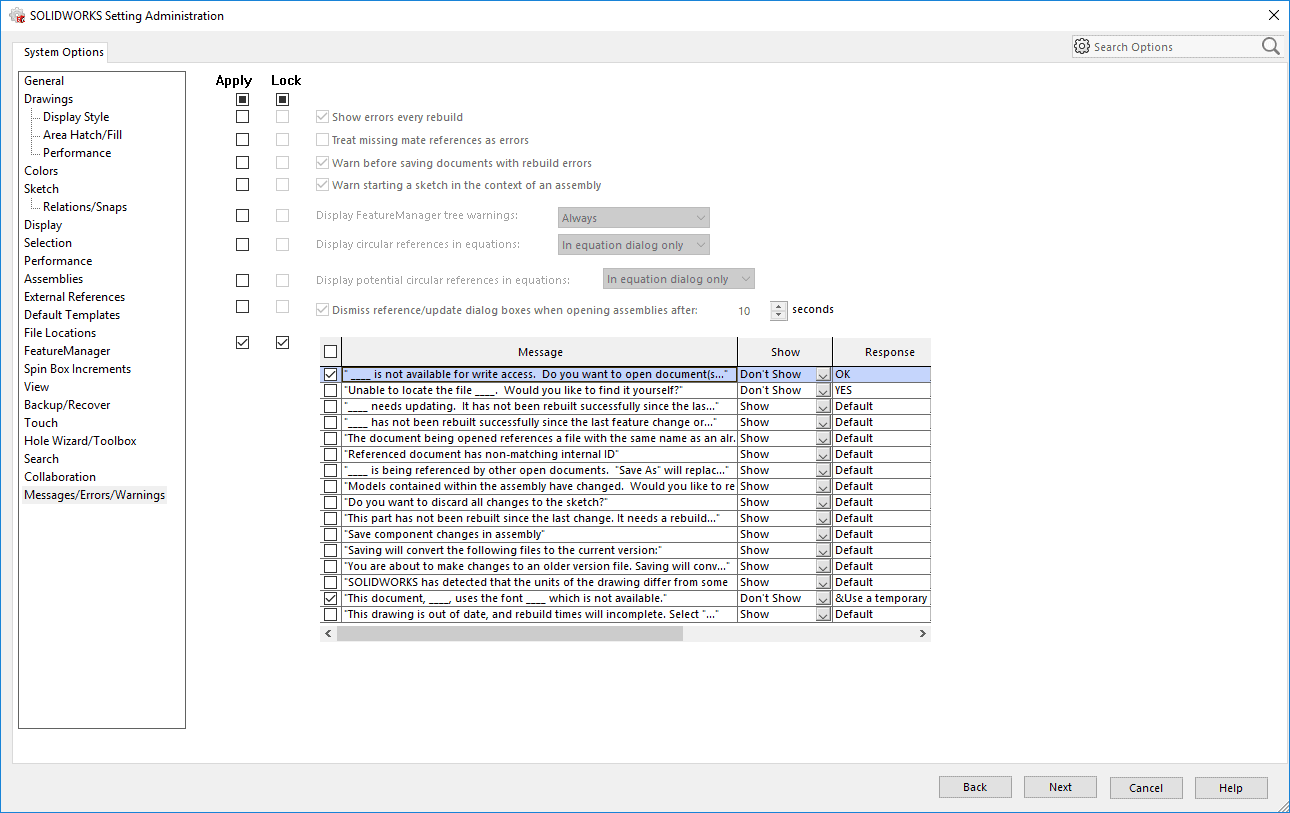Open Show dropdown for 'write access' message row

(x=823, y=375)
